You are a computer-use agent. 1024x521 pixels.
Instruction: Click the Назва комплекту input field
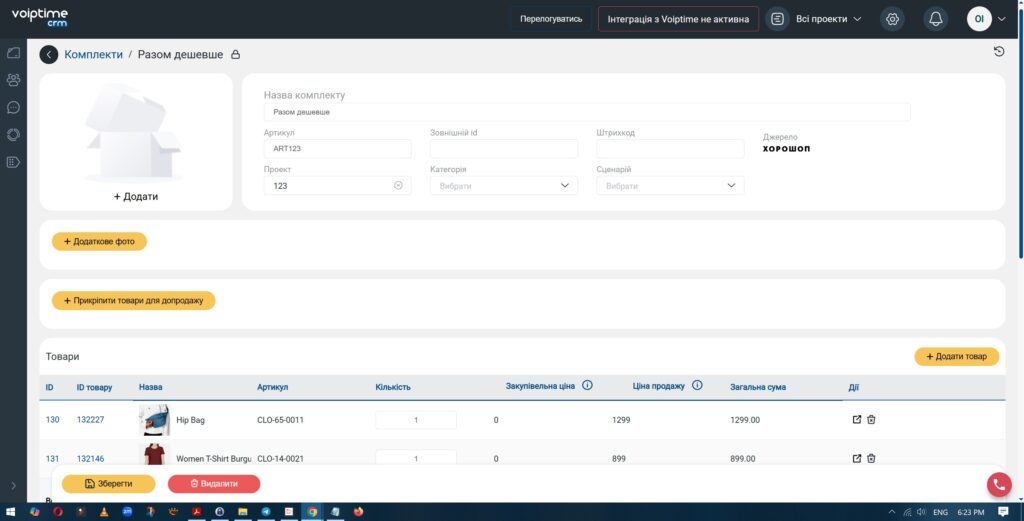[587, 112]
